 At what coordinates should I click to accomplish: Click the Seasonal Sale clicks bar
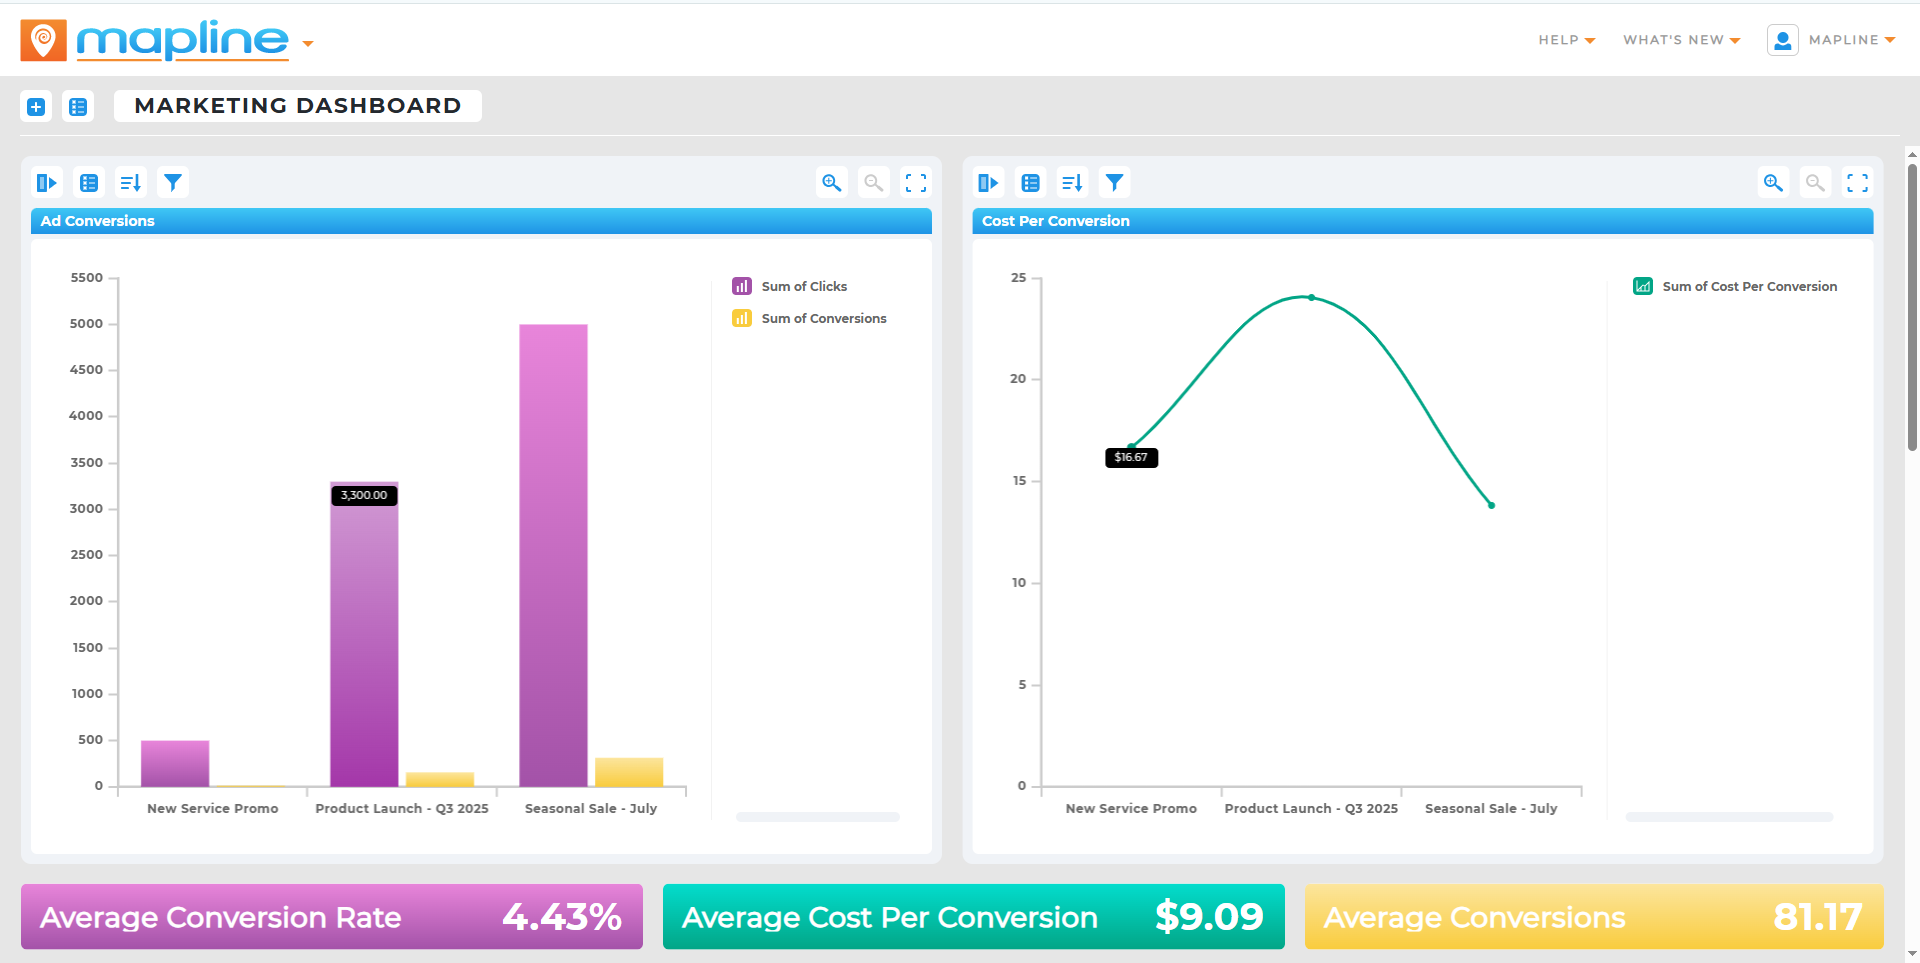(553, 555)
